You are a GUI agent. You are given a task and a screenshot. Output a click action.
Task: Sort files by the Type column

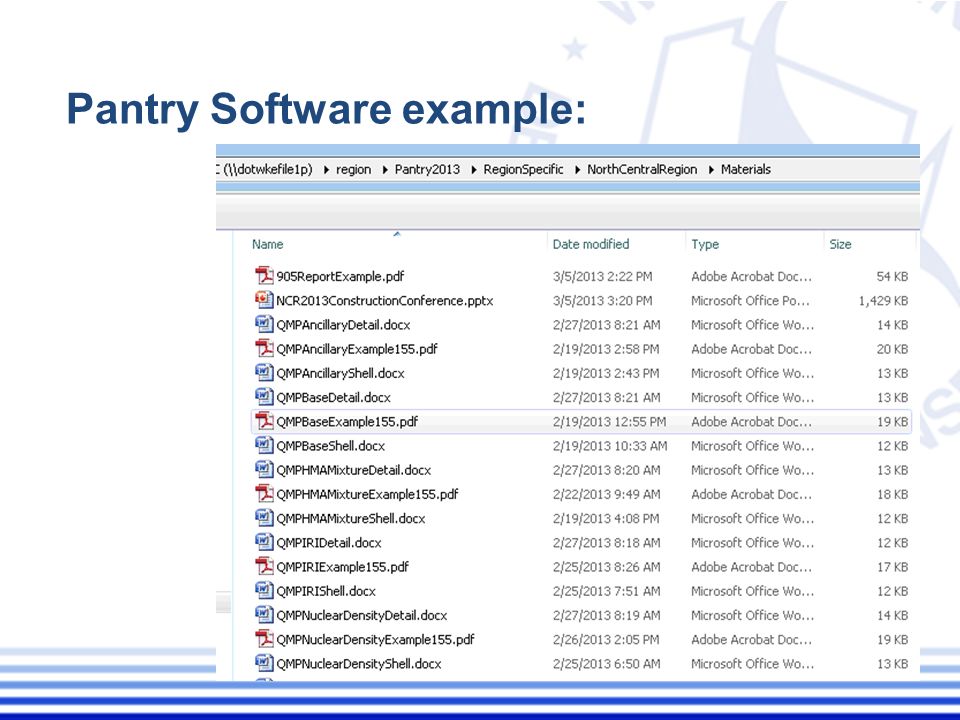[705, 244]
